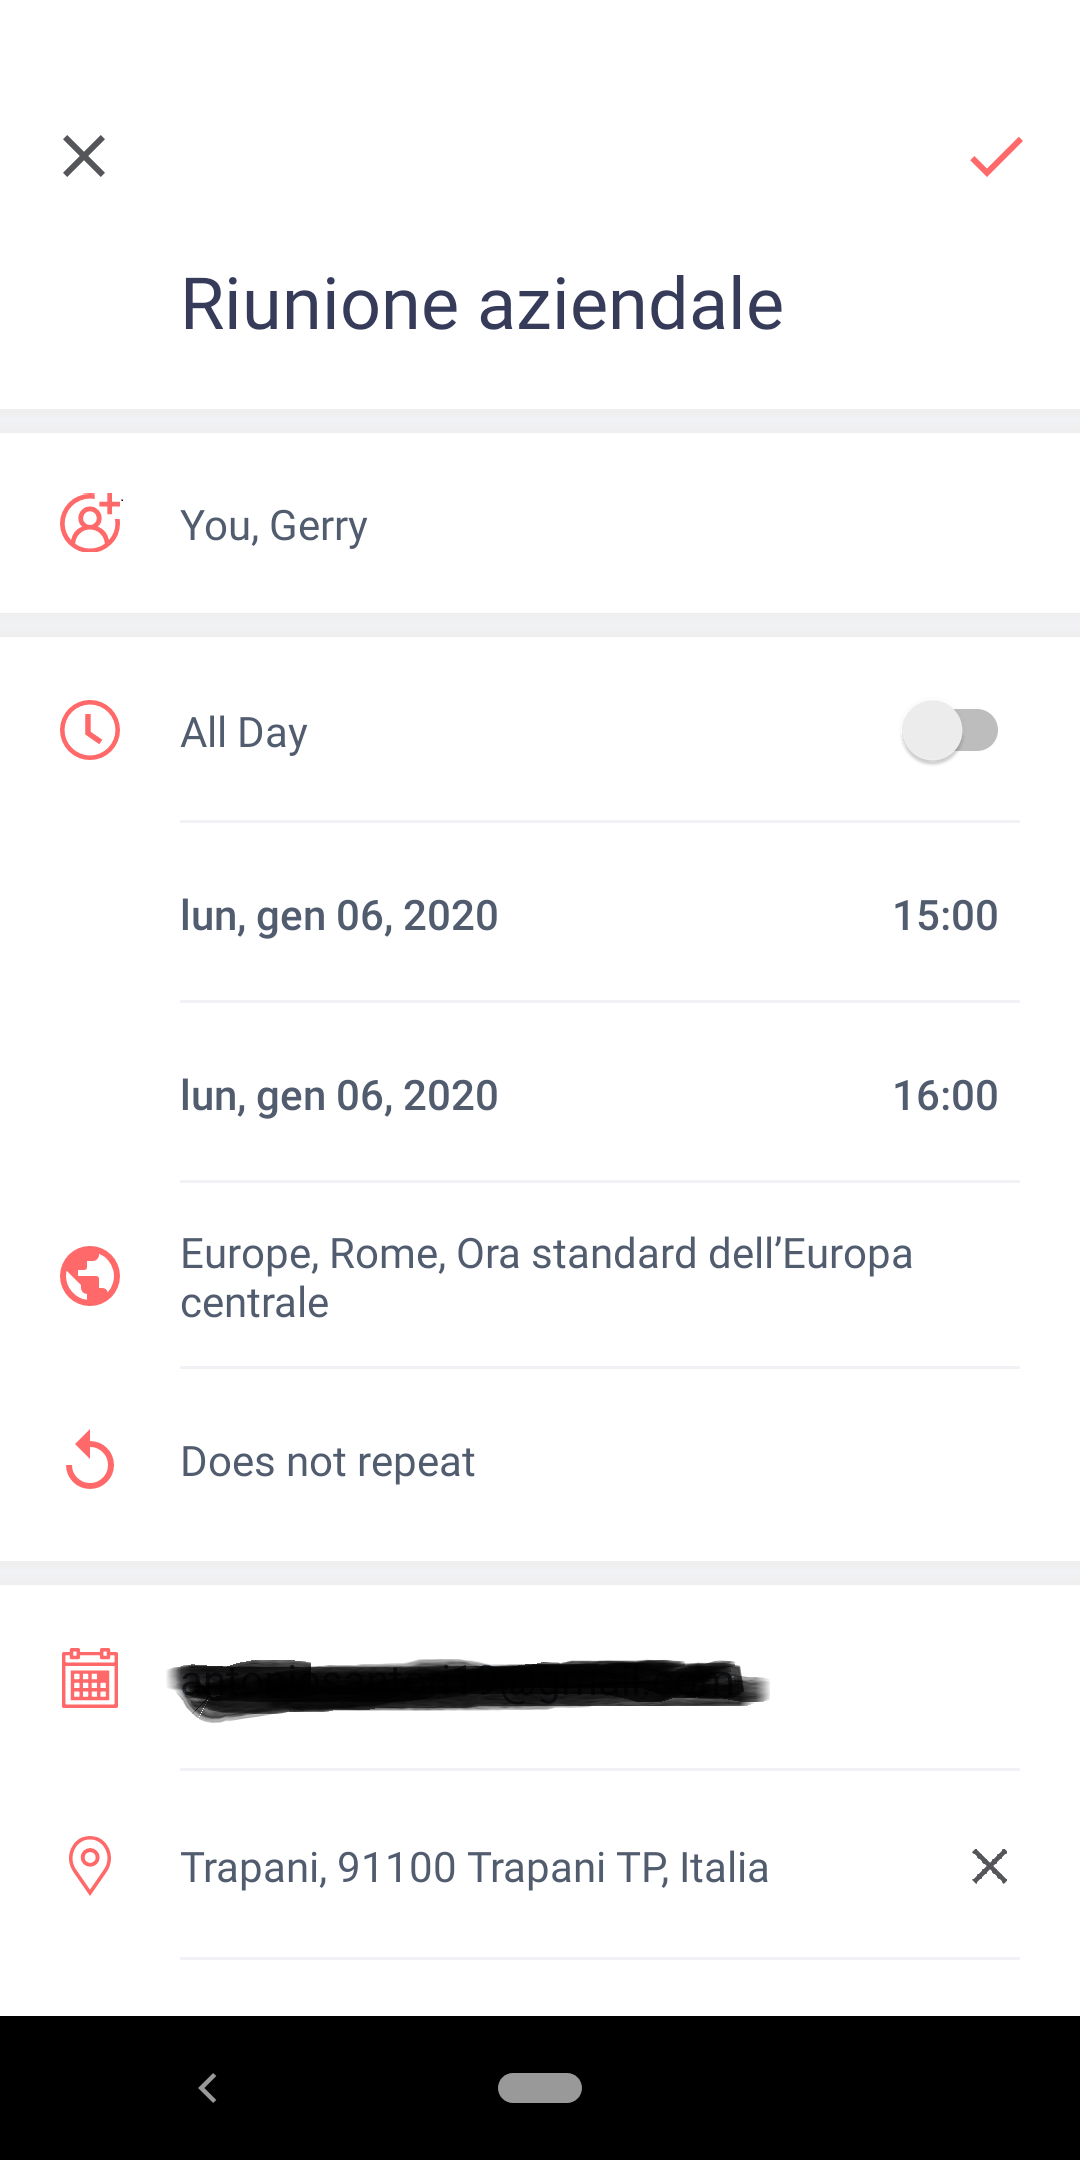1080x2160 pixels.
Task: Change the 15:00 start time
Action: click(945, 915)
